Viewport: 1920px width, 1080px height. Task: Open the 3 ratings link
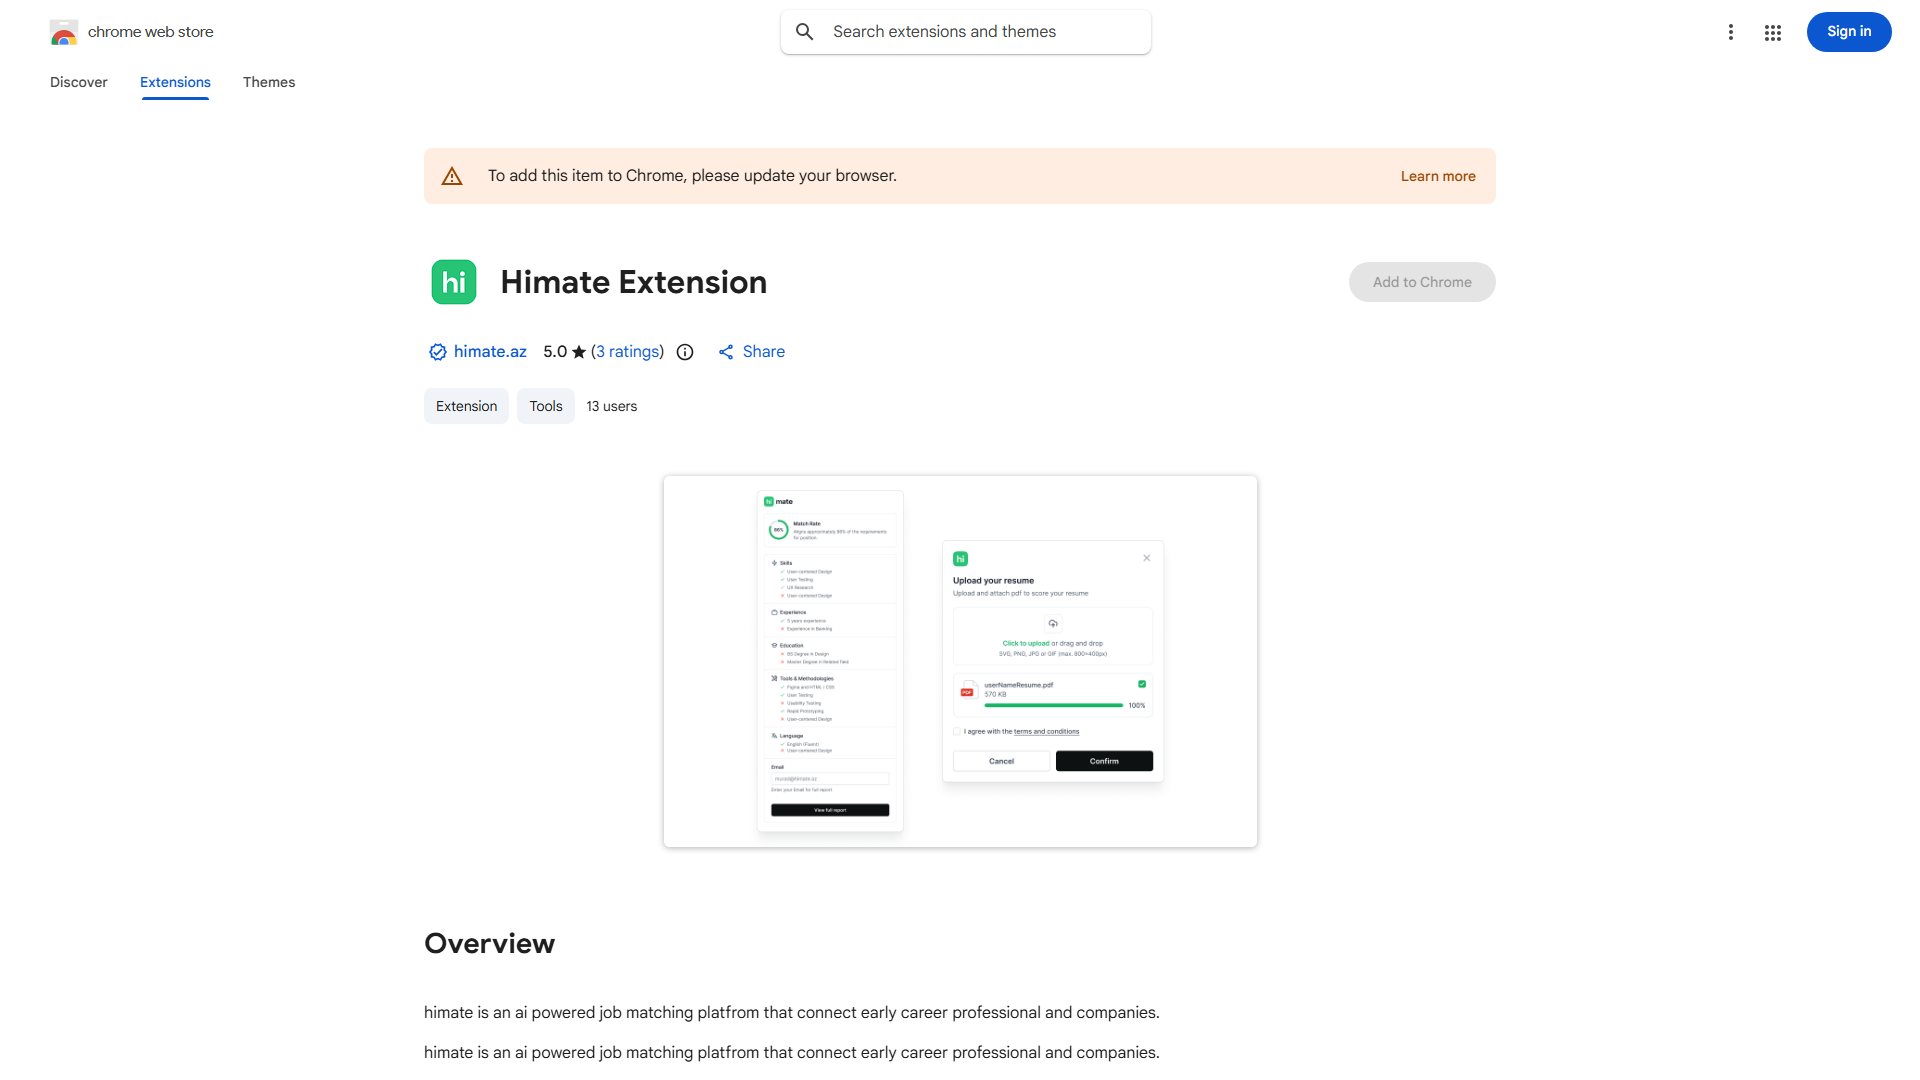coord(627,351)
